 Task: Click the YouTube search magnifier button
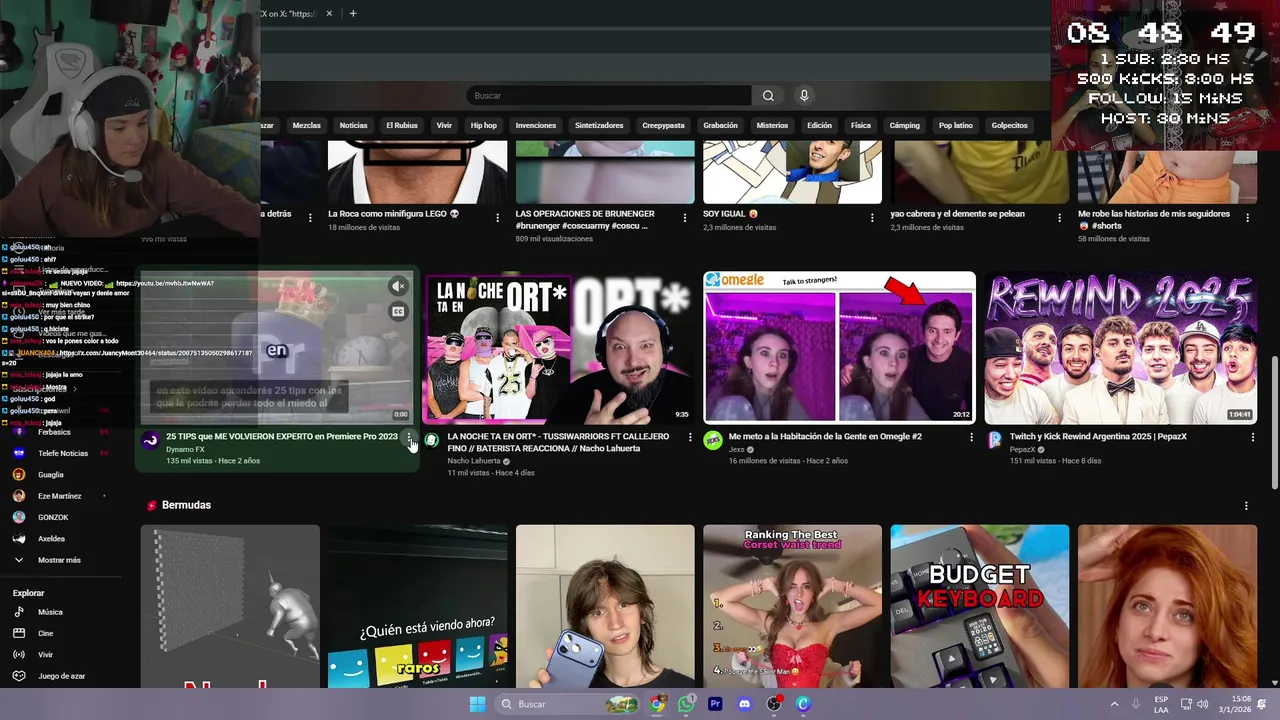point(768,96)
